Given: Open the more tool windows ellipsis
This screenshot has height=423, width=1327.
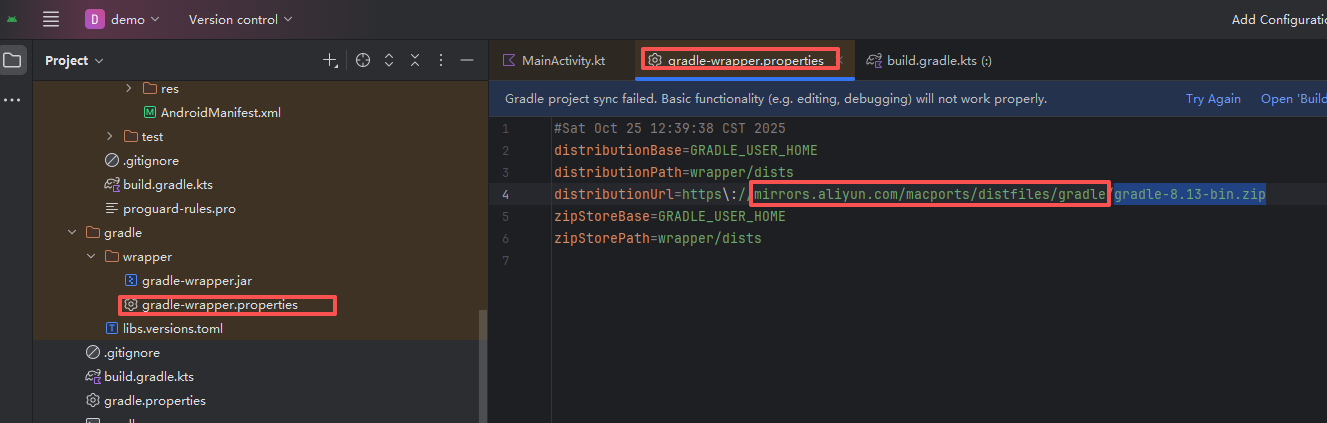Looking at the screenshot, I should point(12,100).
